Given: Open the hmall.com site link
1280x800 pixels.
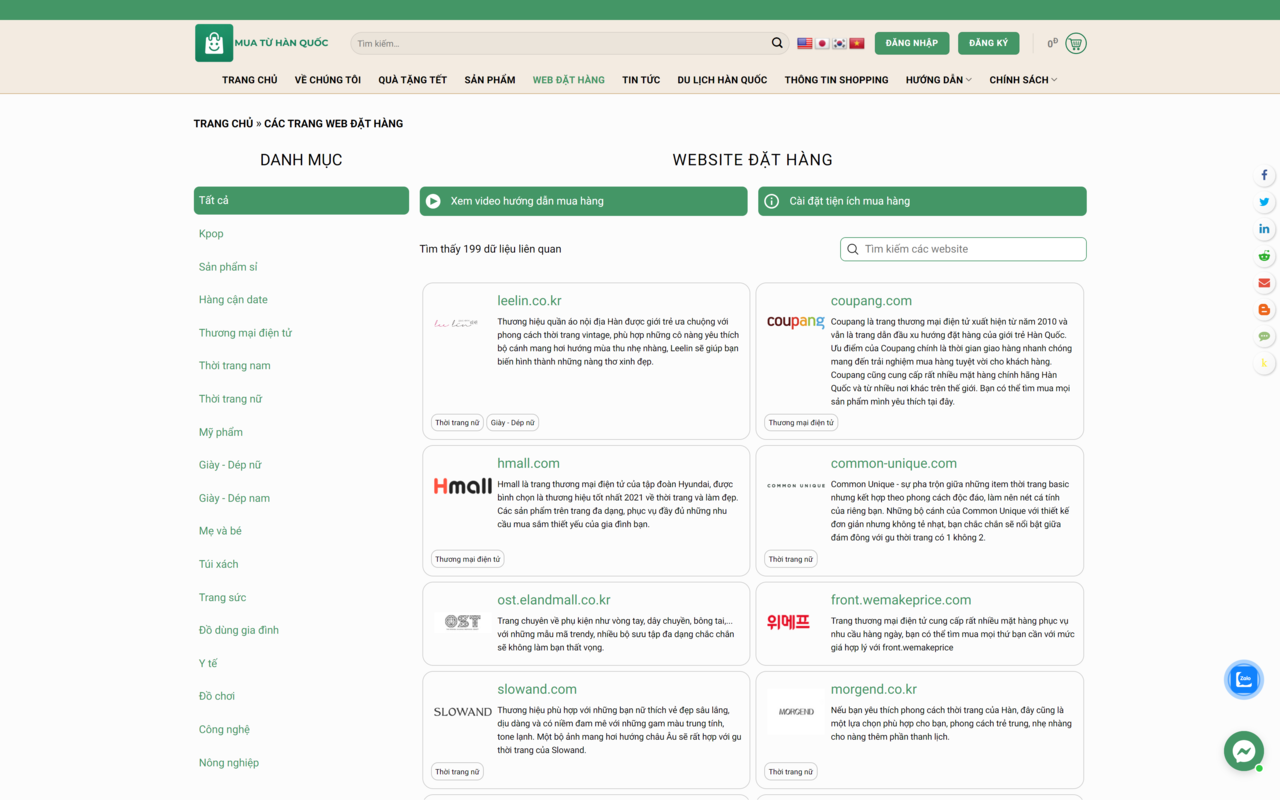Looking at the screenshot, I should [x=528, y=464].
